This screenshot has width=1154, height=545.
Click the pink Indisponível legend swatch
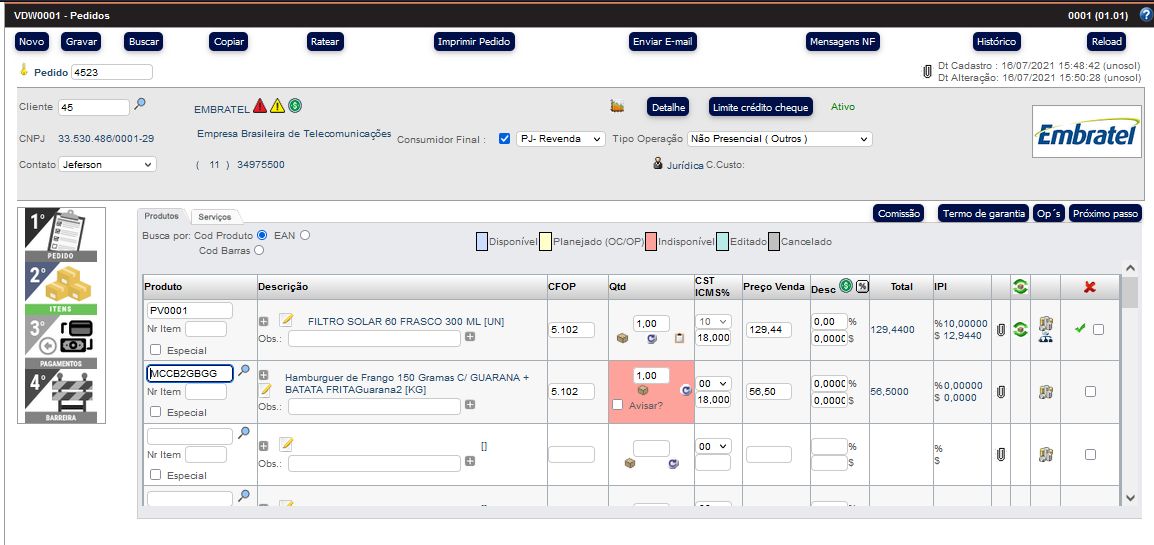pos(651,242)
